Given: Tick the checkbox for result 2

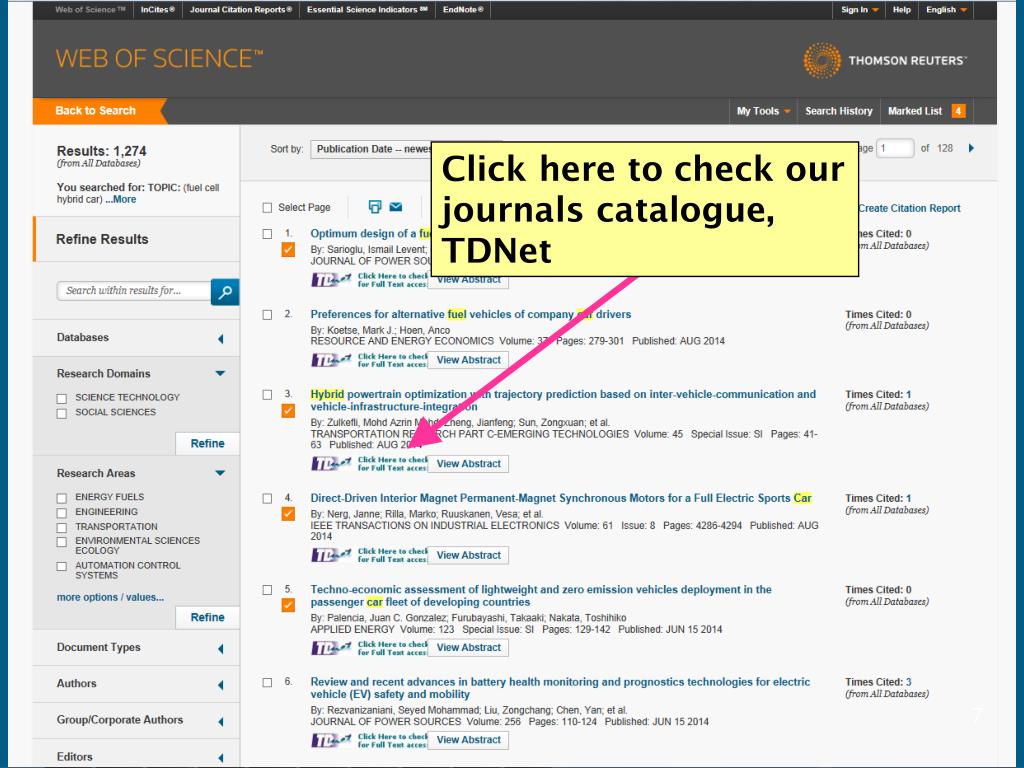Looking at the screenshot, I should [267, 315].
